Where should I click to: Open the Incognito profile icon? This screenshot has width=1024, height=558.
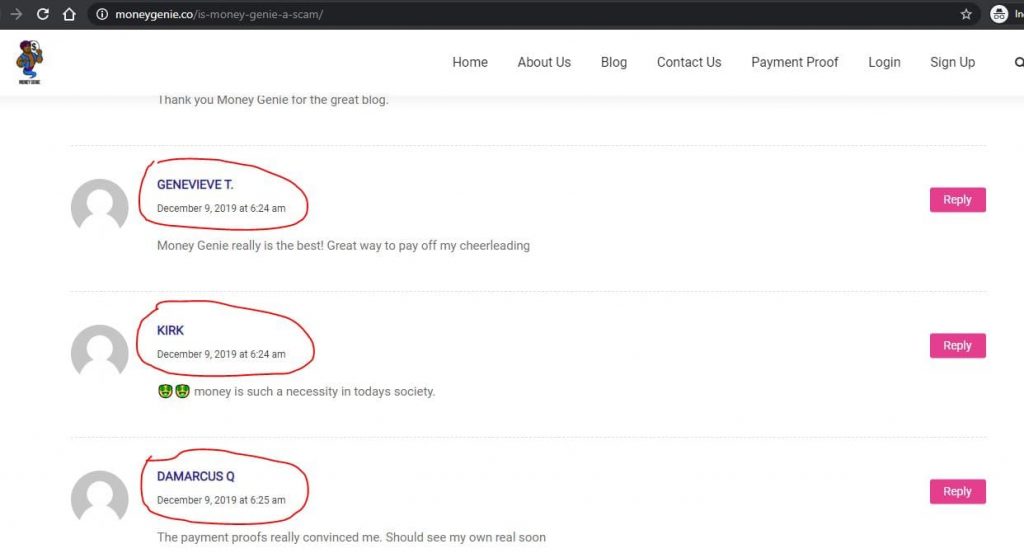coord(999,14)
